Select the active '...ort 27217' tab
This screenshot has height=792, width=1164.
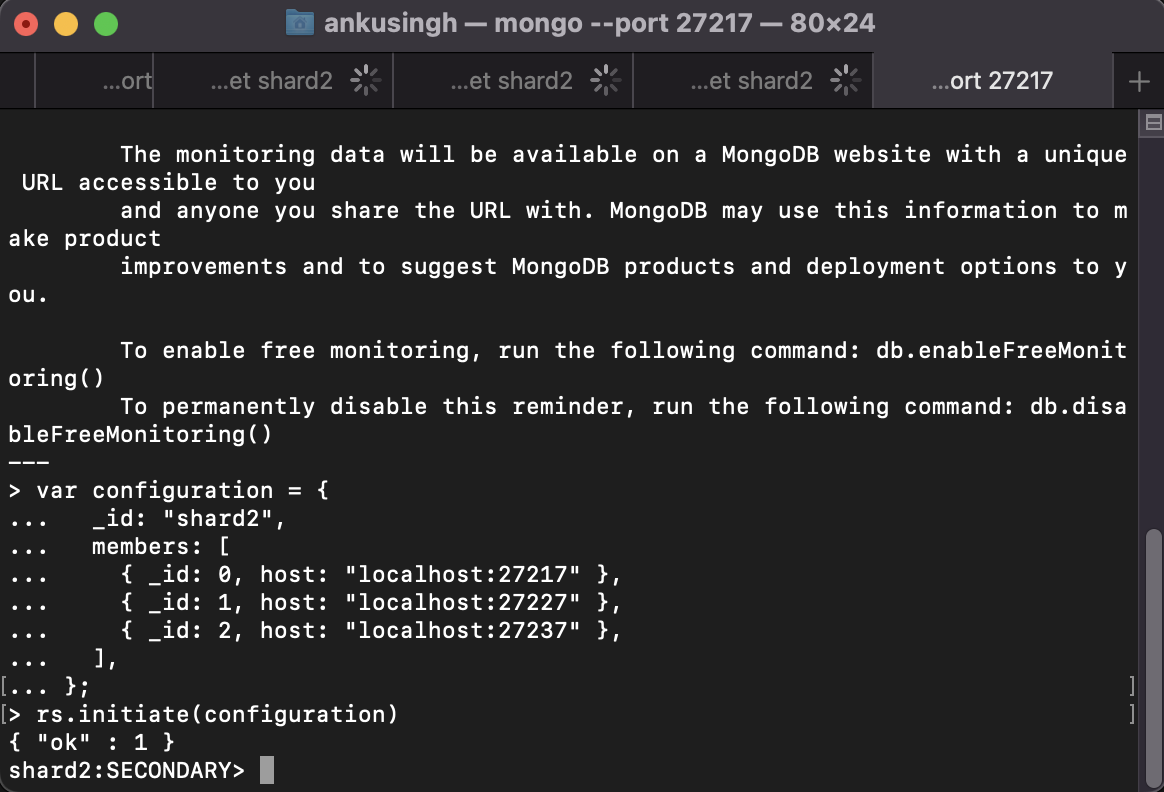click(991, 81)
